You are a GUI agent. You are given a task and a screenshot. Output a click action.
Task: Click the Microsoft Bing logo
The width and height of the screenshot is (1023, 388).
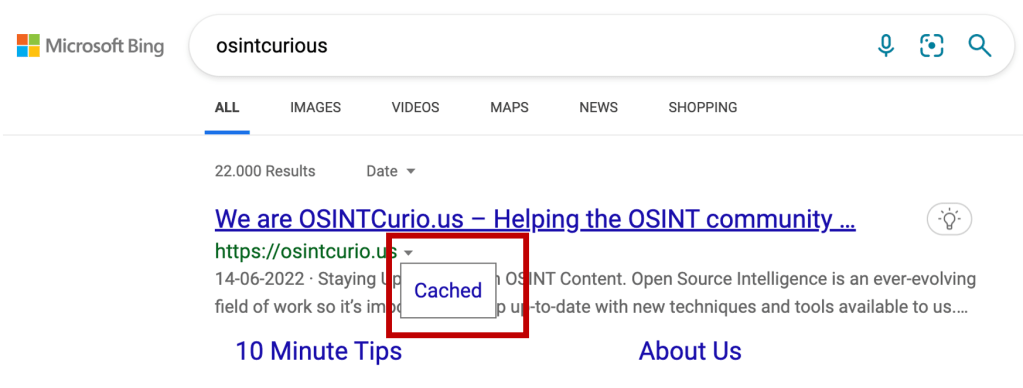91,46
